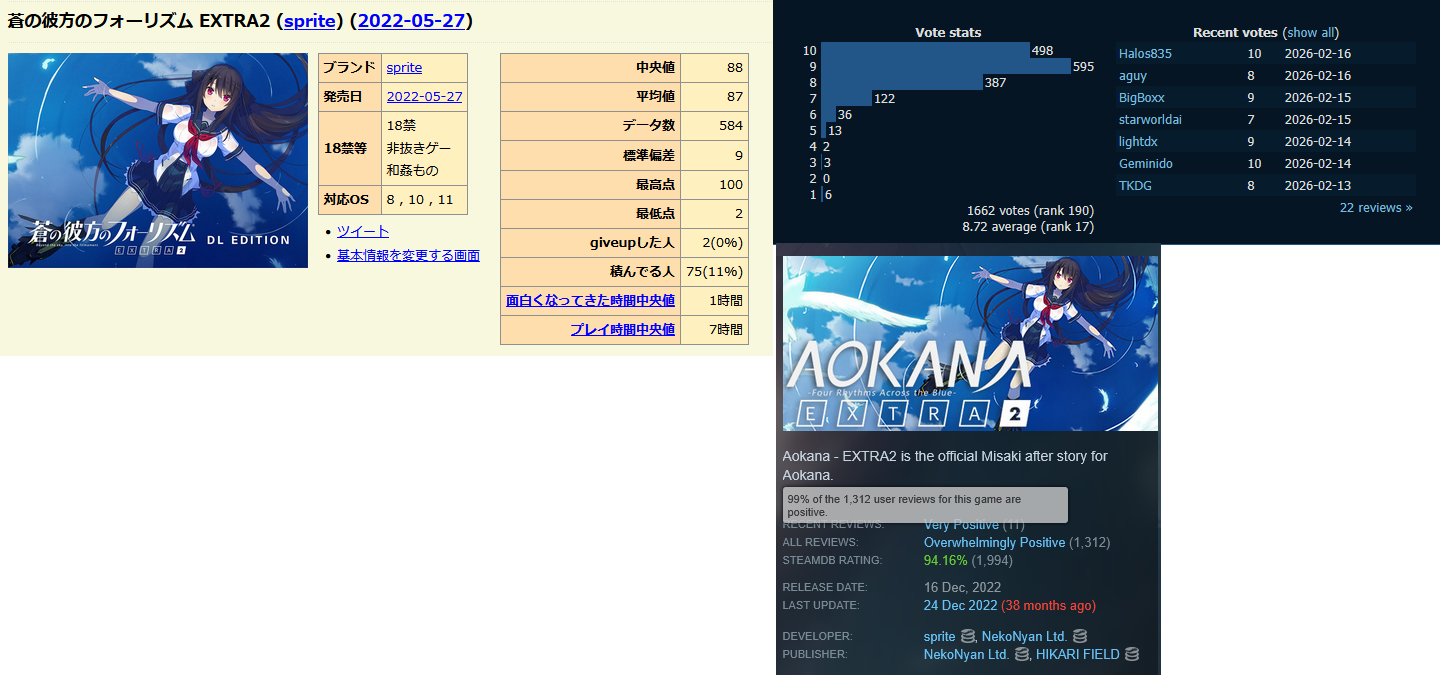Click 非抜きゲー text in 18禁等 row
This screenshot has width=1440, height=675.
pos(419,148)
